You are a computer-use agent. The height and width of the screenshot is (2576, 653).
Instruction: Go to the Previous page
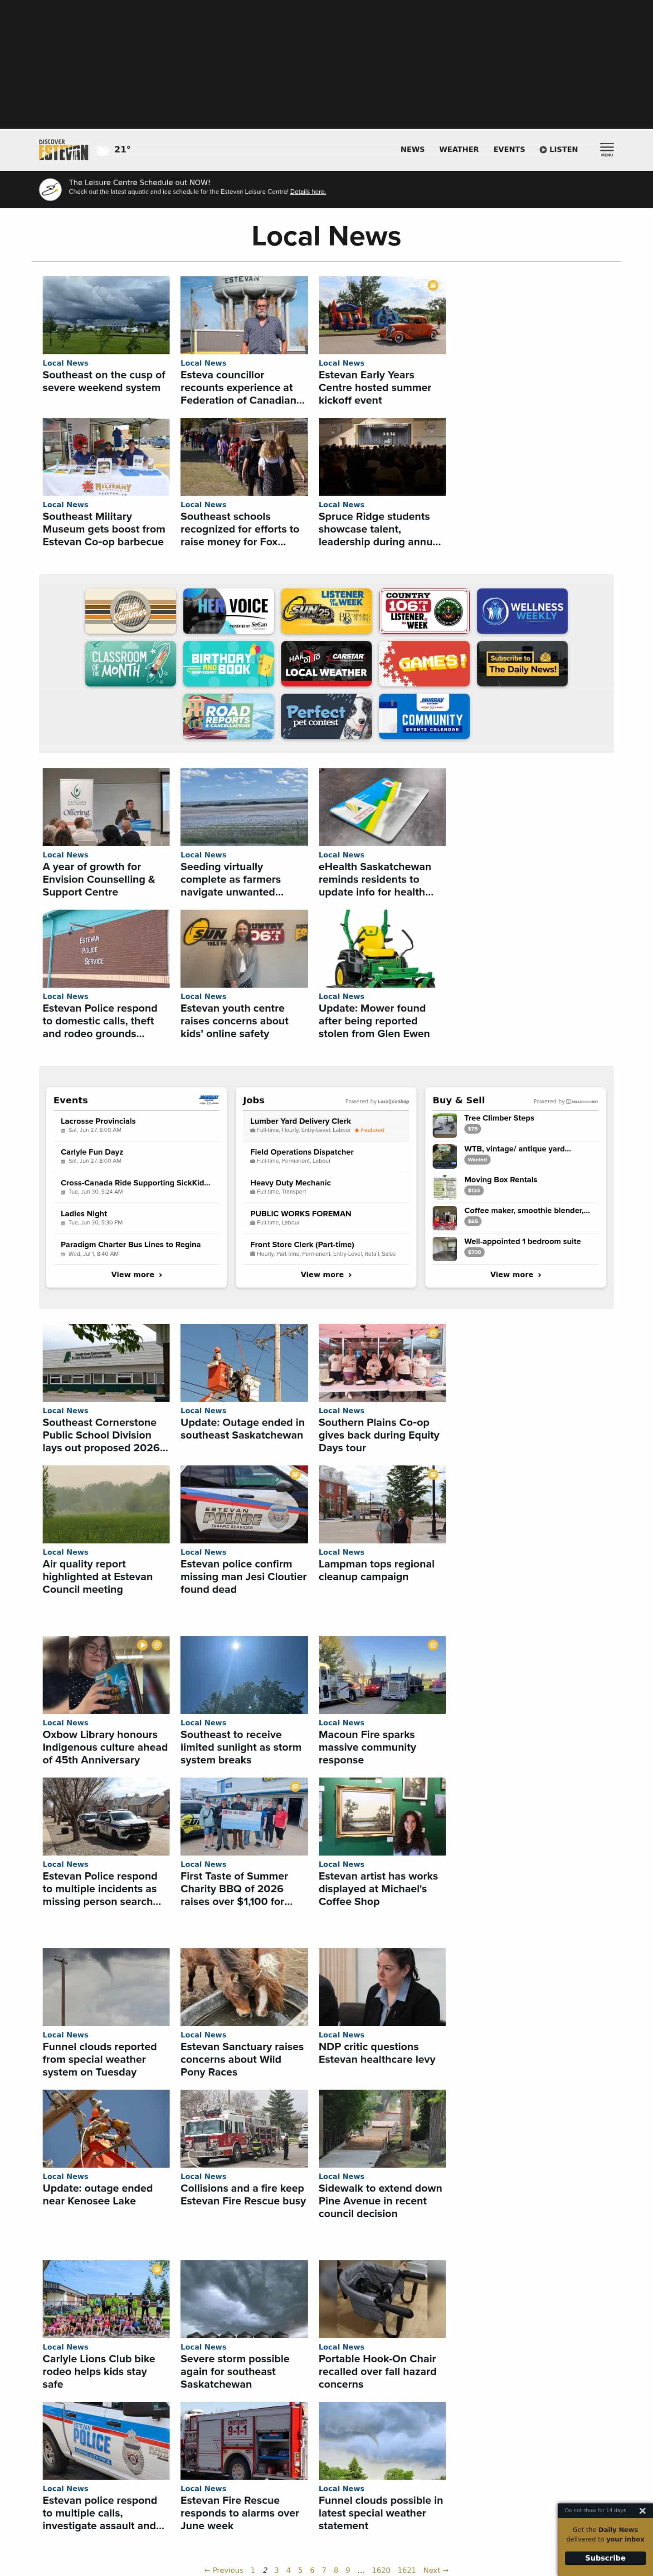click(x=224, y=2570)
